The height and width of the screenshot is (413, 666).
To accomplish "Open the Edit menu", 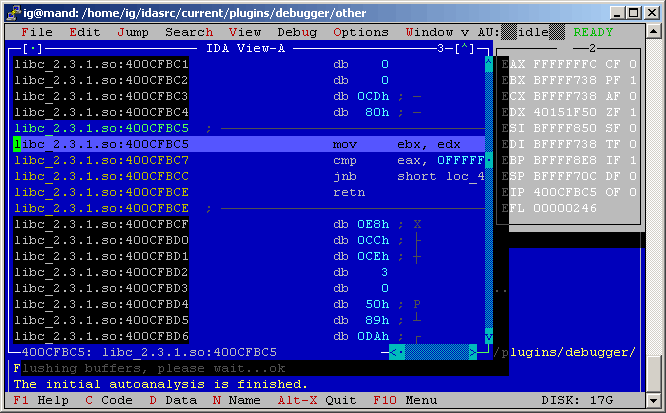I will pos(85,32).
